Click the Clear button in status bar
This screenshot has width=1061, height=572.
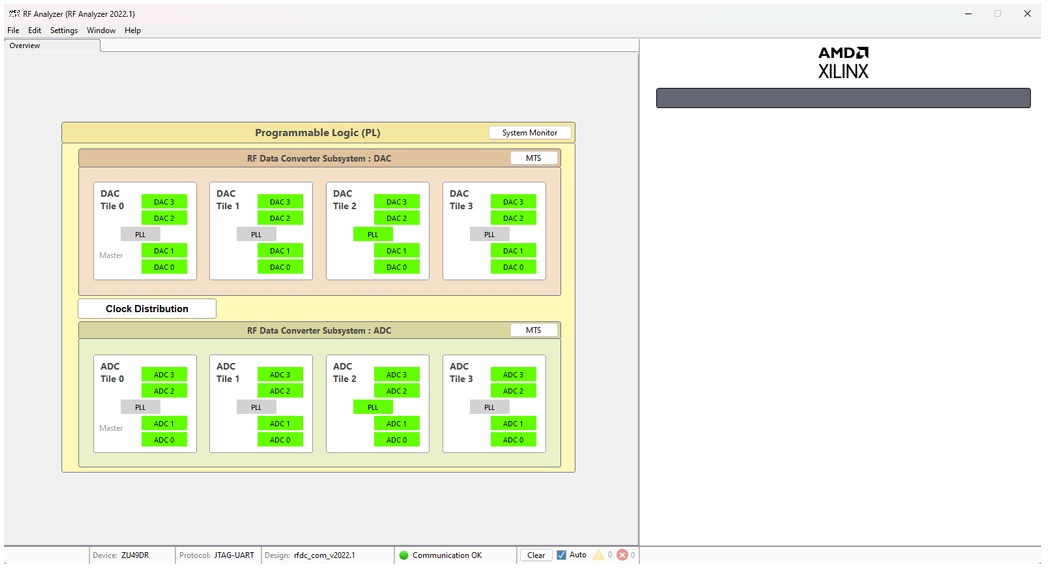[536, 555]
